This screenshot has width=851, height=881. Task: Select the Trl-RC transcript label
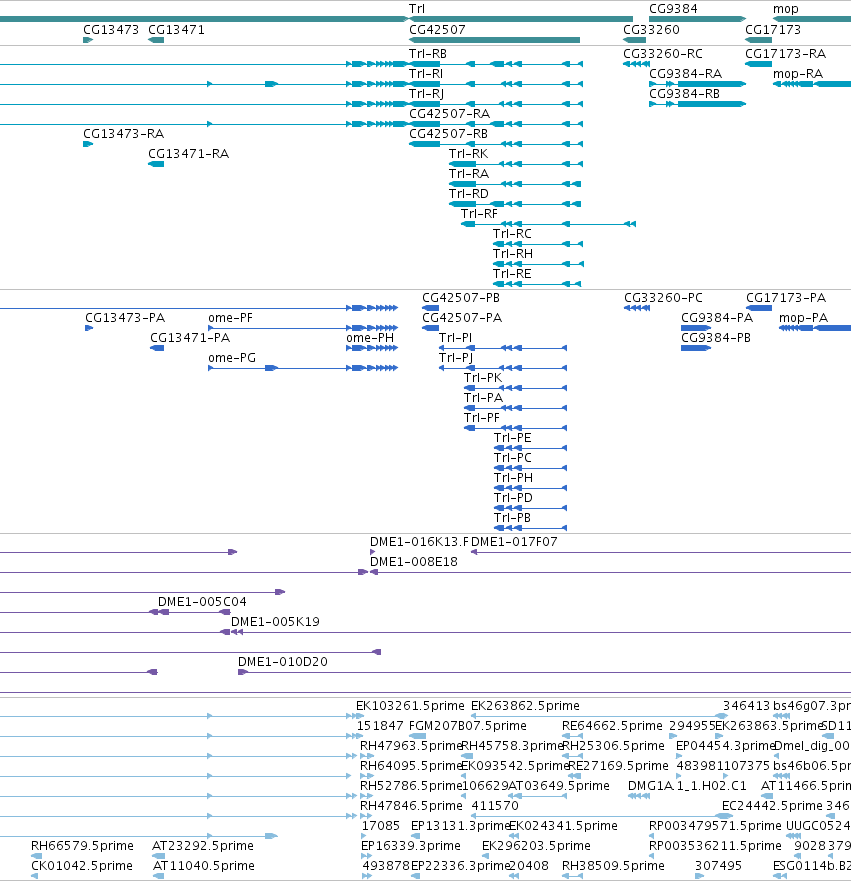tap(512, 234)
